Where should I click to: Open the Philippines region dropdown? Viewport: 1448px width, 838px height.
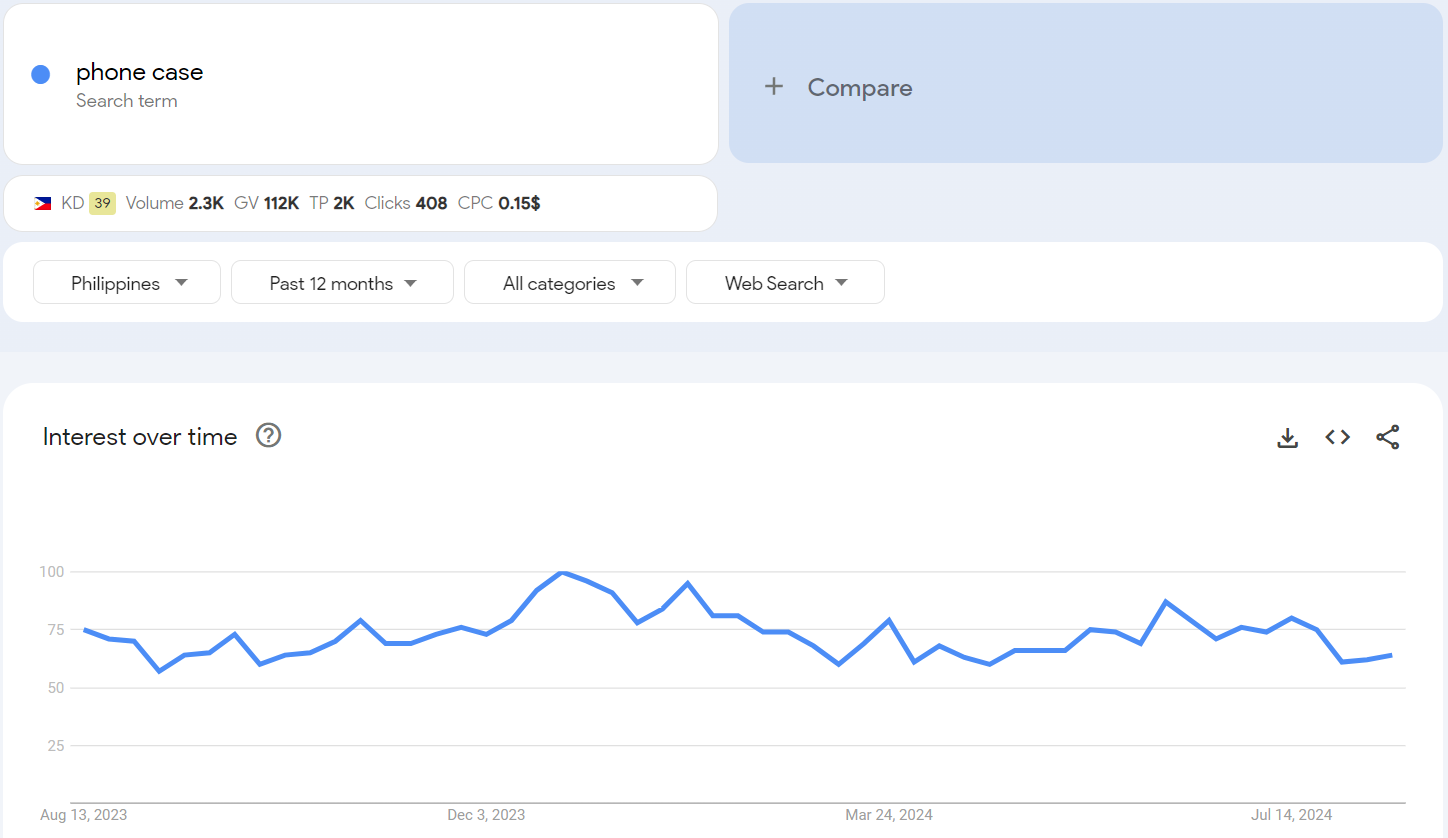127,283
